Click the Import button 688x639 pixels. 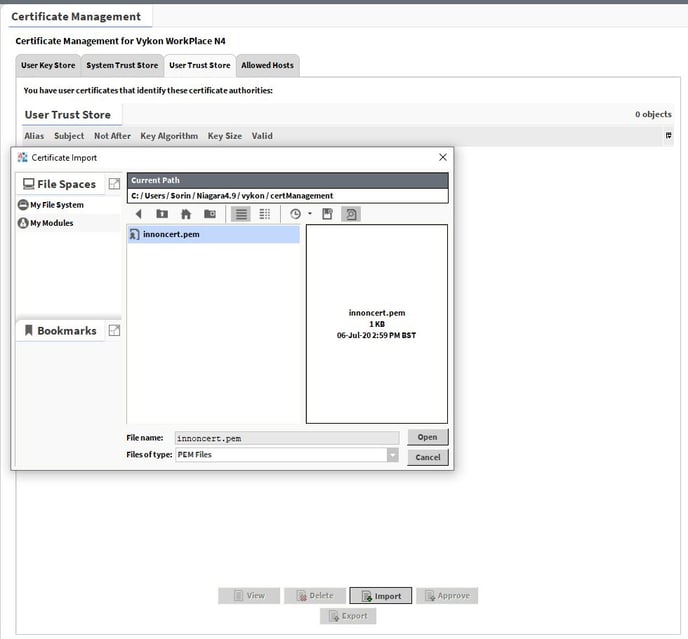[x=380, y=596]
